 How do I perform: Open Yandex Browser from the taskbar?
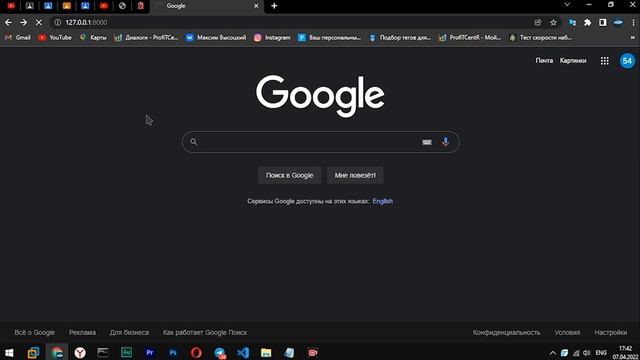[80, 352]
